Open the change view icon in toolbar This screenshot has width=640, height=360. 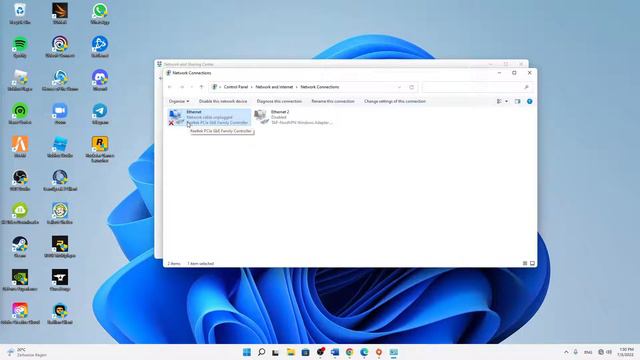[499, 101]
